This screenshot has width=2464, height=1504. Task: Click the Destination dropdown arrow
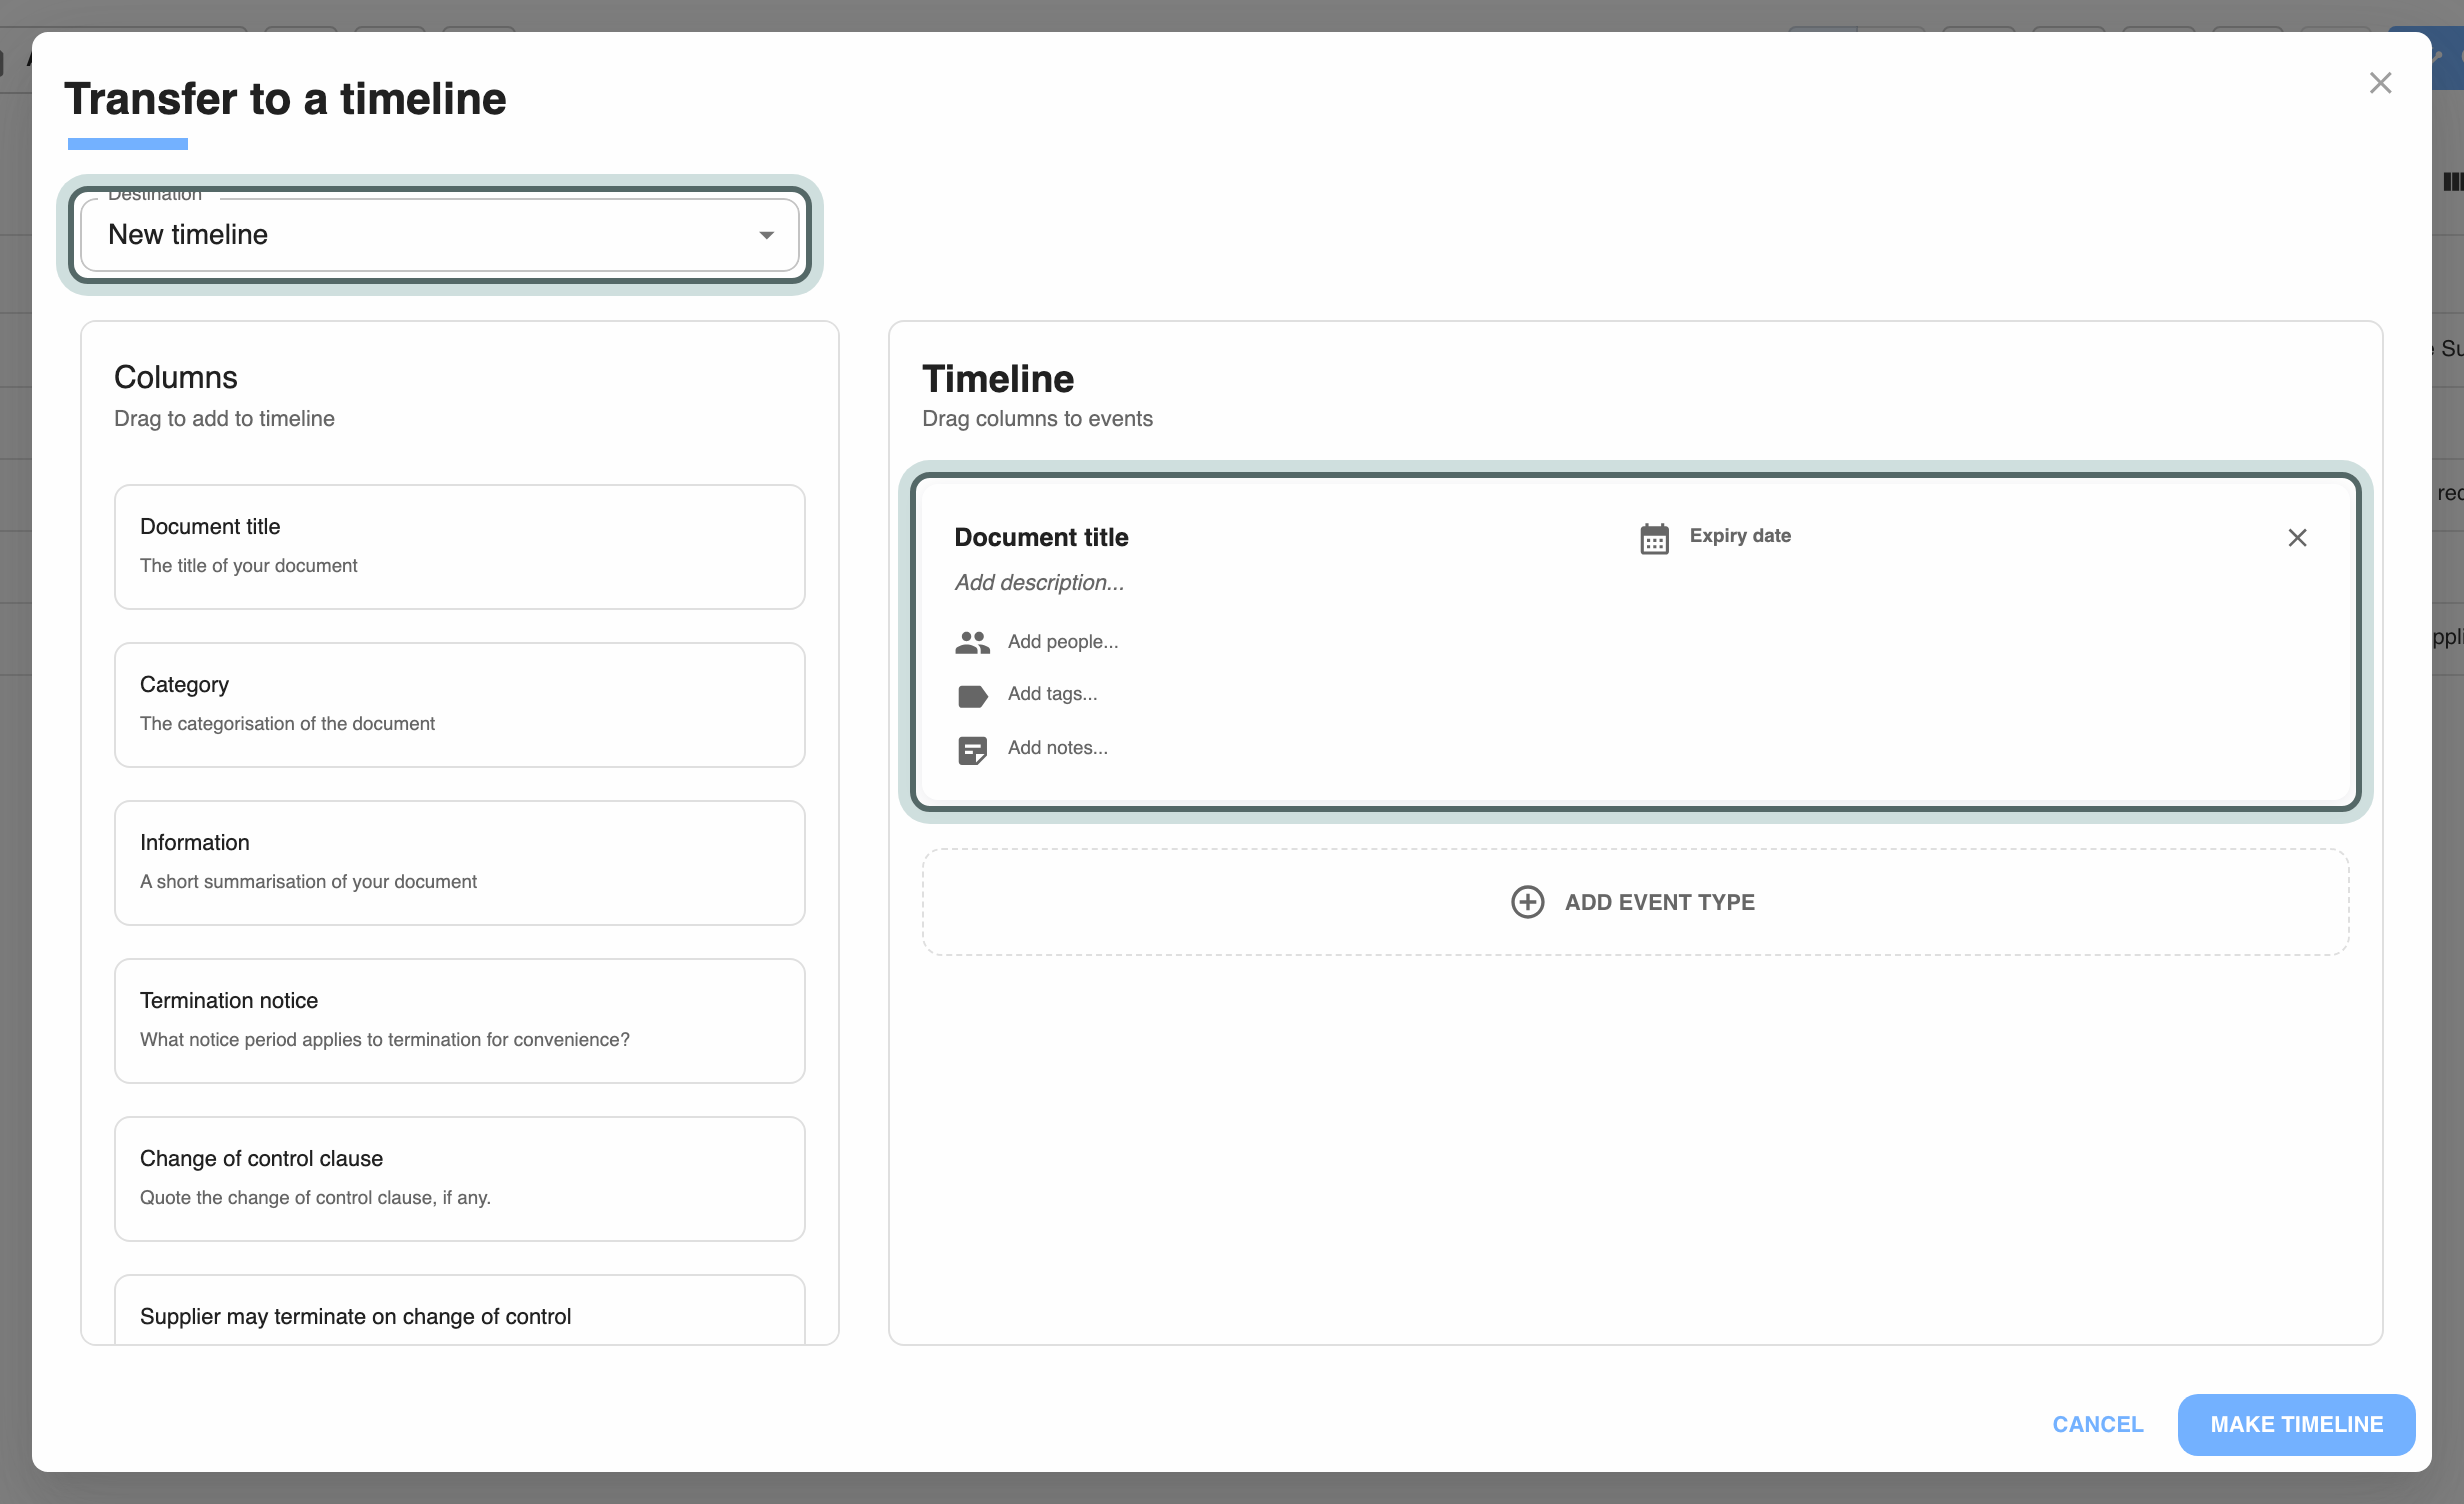[766, 235]
